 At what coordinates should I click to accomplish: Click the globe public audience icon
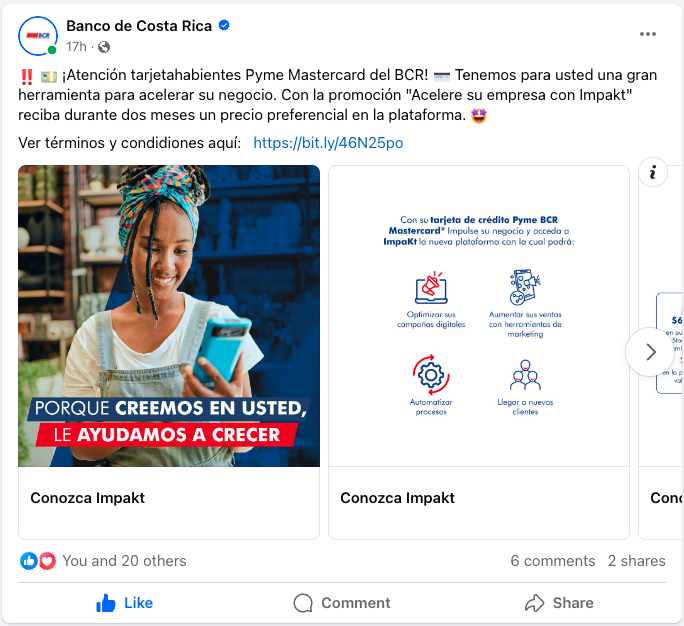pyautogui.click(x=104, y=47)
